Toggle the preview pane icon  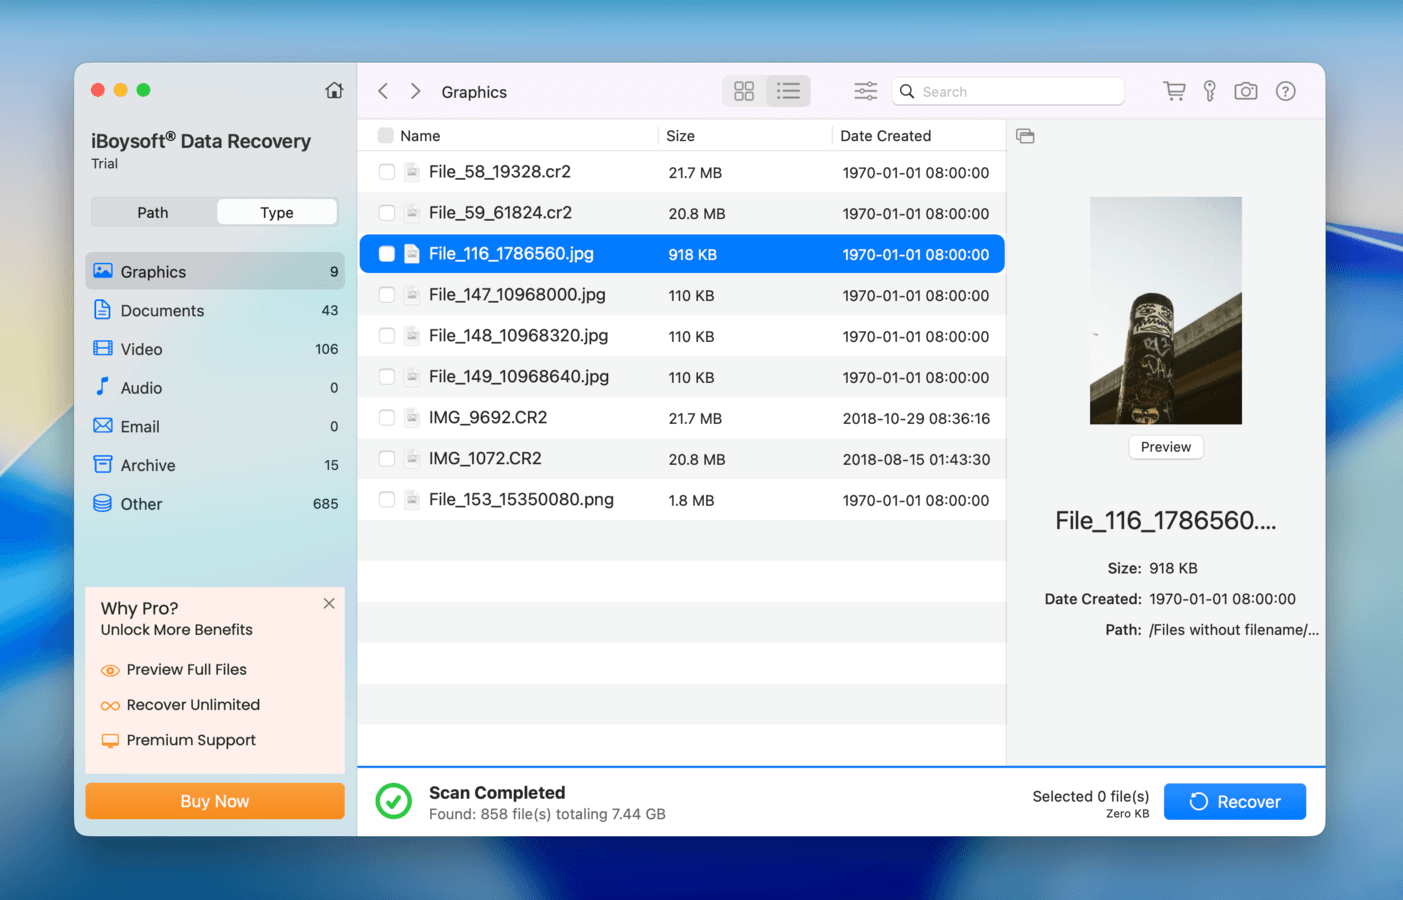point(1025,135)
